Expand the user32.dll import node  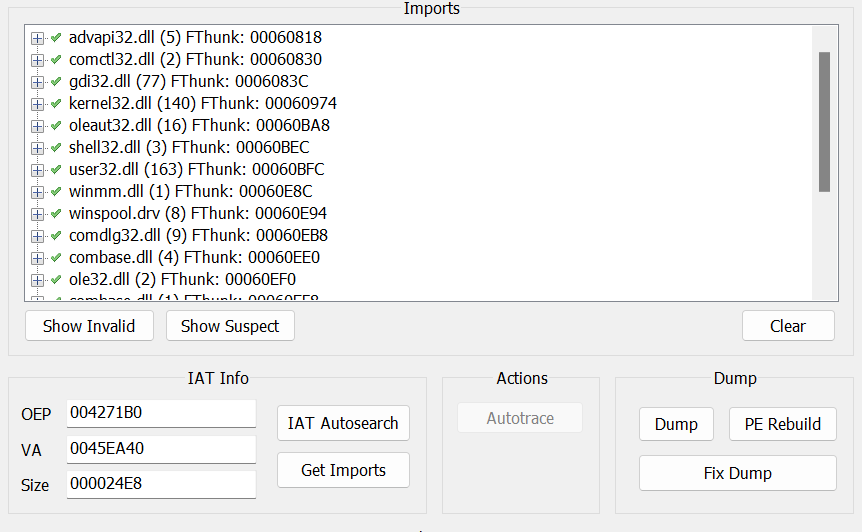pyautogui.click(x=37, y=170)
